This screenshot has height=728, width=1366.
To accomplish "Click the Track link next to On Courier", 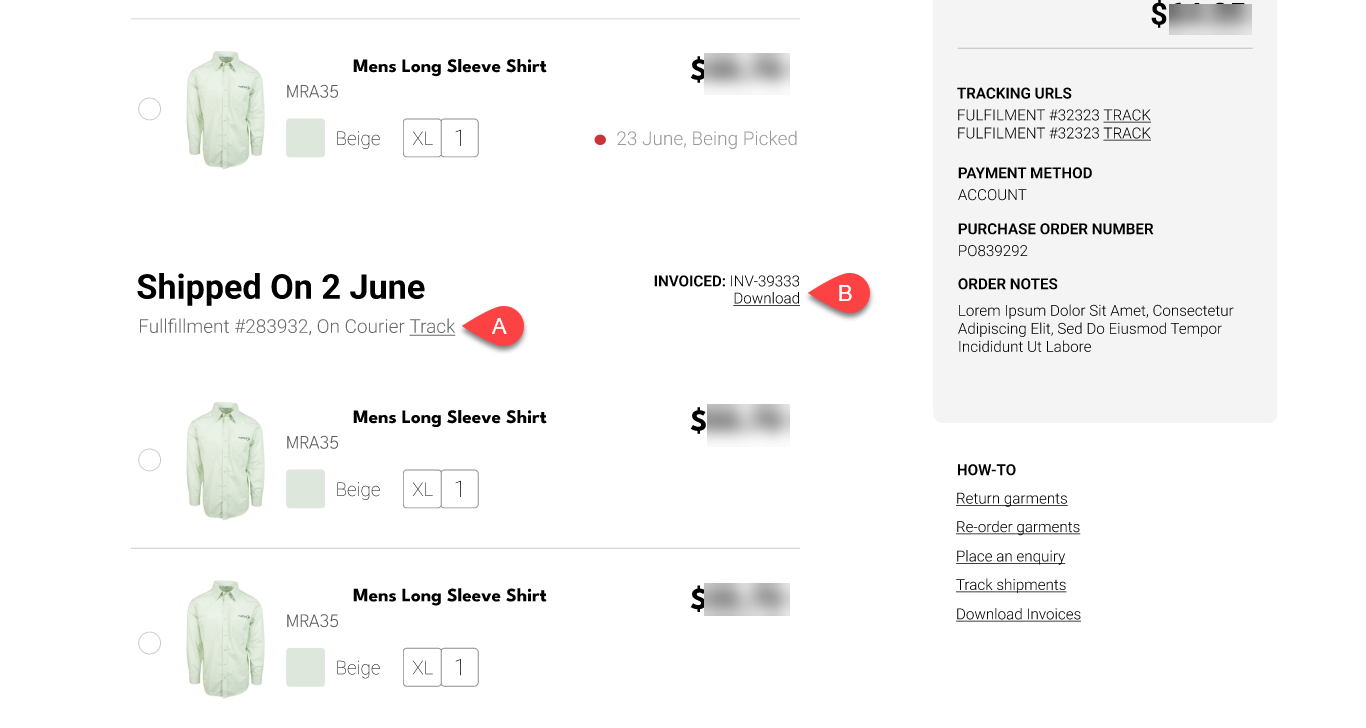I will pos(432,327).
